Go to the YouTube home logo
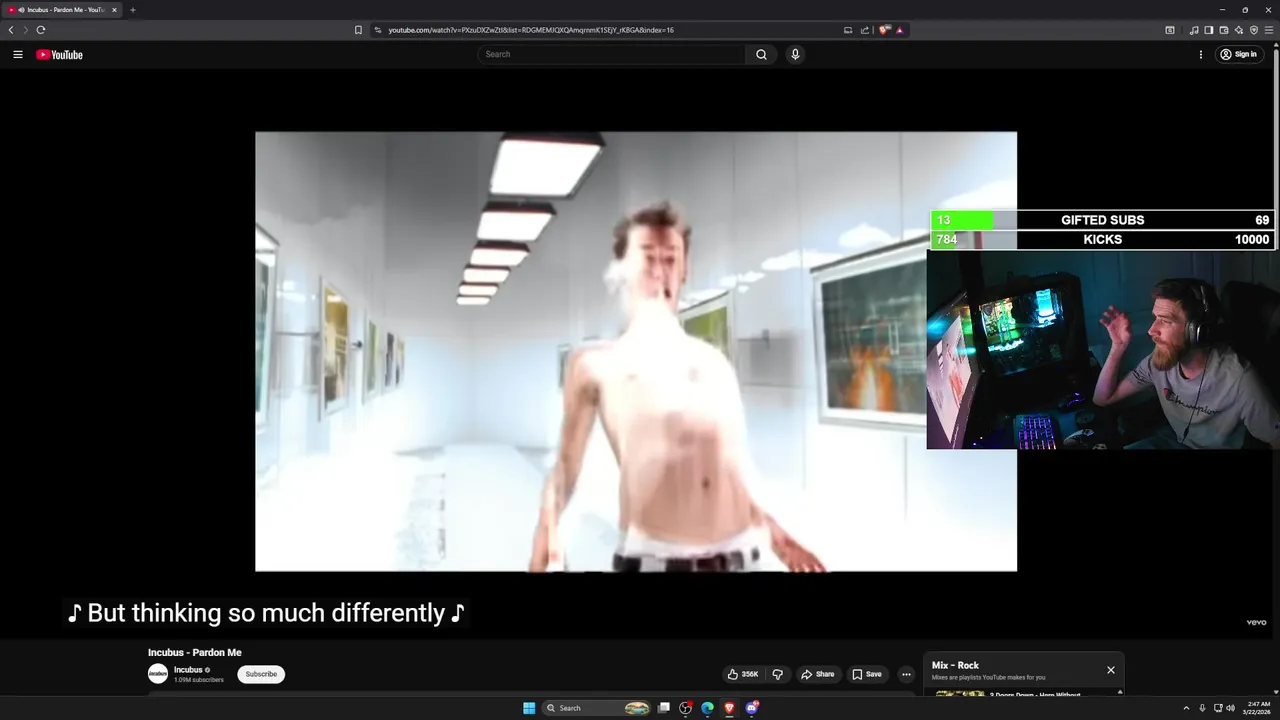The height and width of the screenshot is (720, 1280). [59, 55]
